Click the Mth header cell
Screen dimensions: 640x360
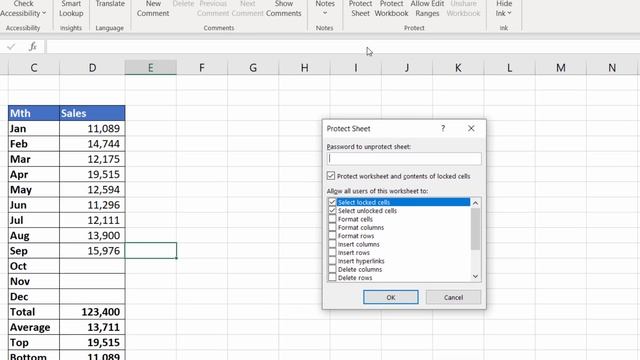34,113
